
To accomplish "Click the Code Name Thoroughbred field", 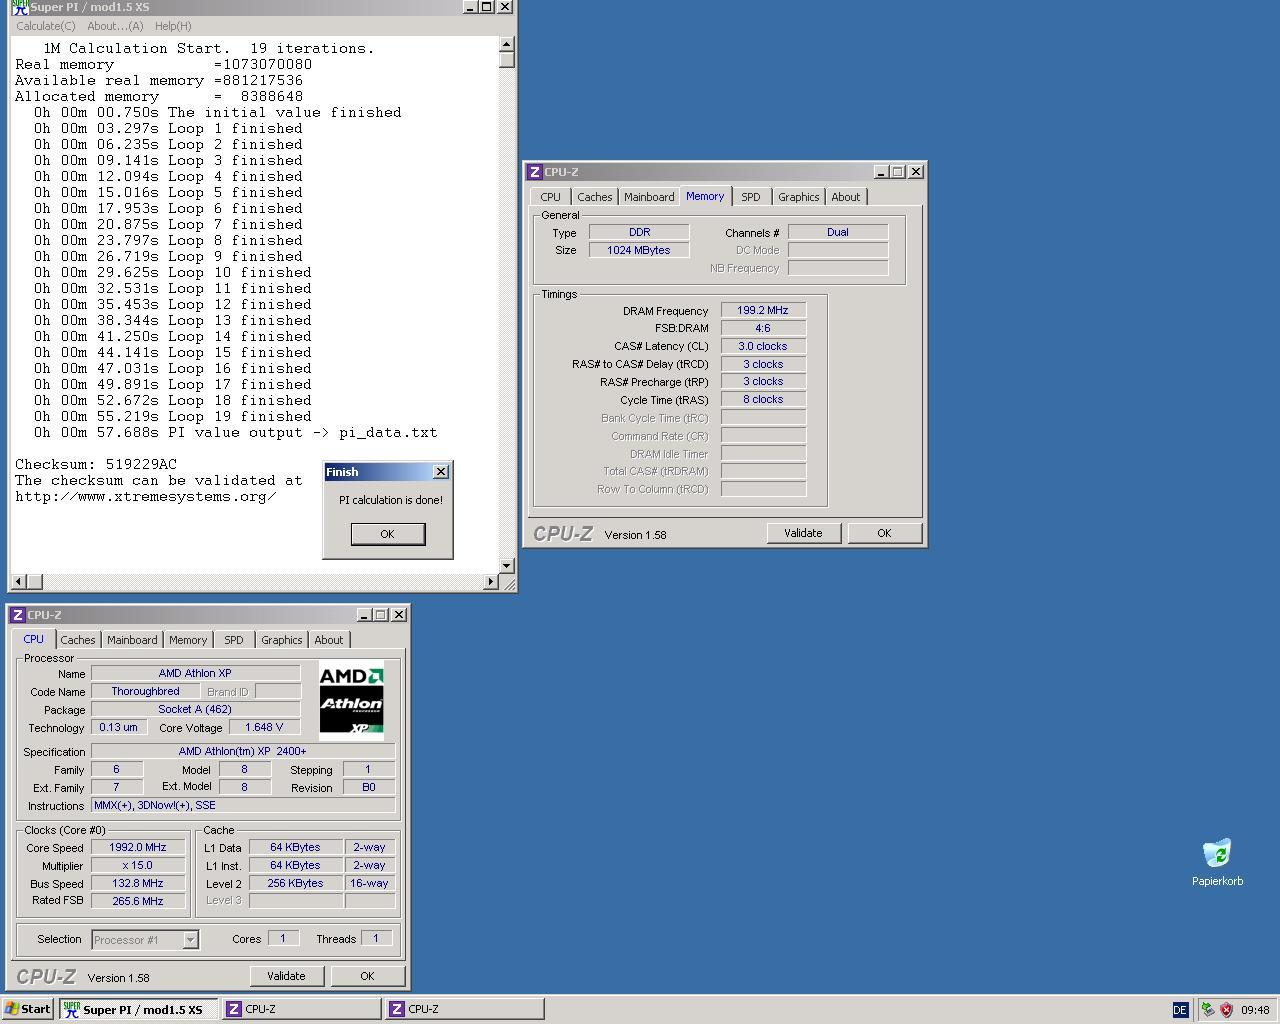I will (x=146, y=691).
